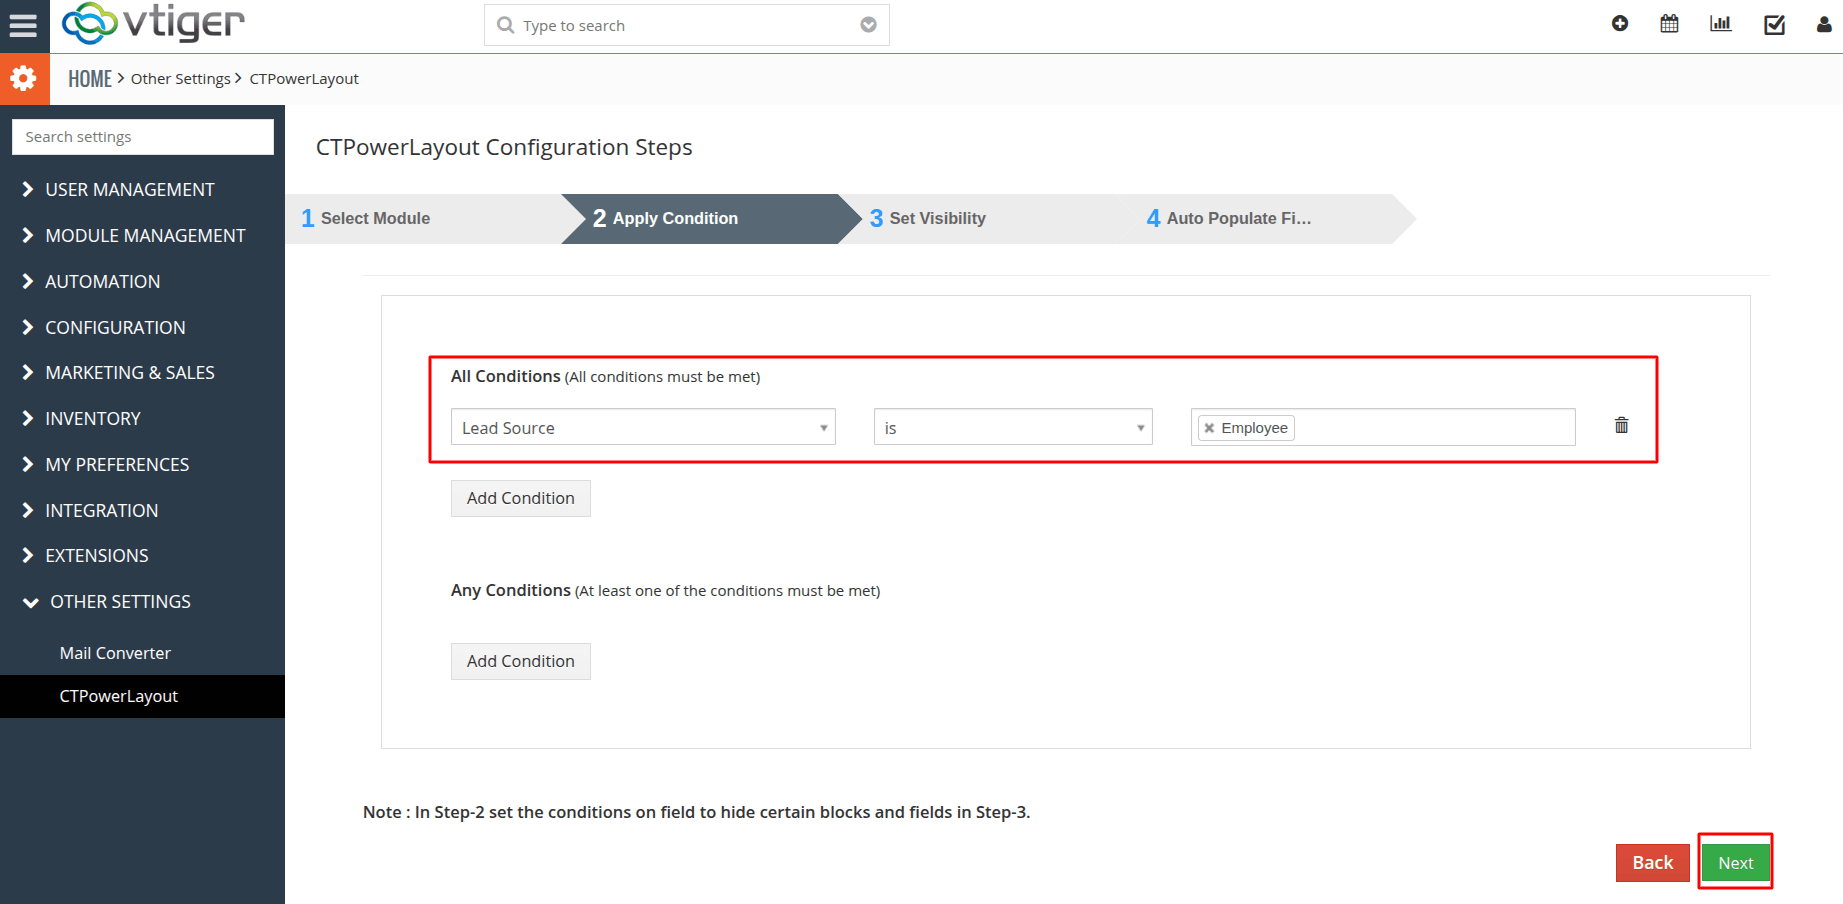Add Condition under Any Conditions
The width and height of the screenshot is (1843, 904).
click(x=521, y=661)
